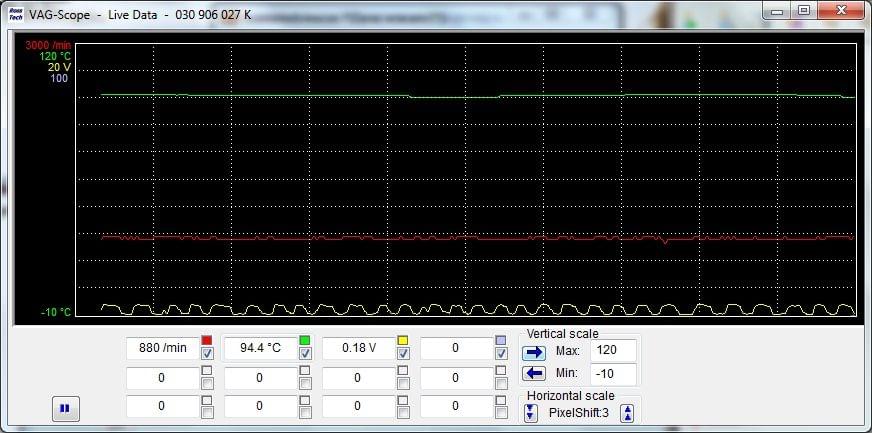Image resolution: width=872 pixels, height=433 pixels.
Task: Click the Vertical scale group label
Action: (562, 334)
